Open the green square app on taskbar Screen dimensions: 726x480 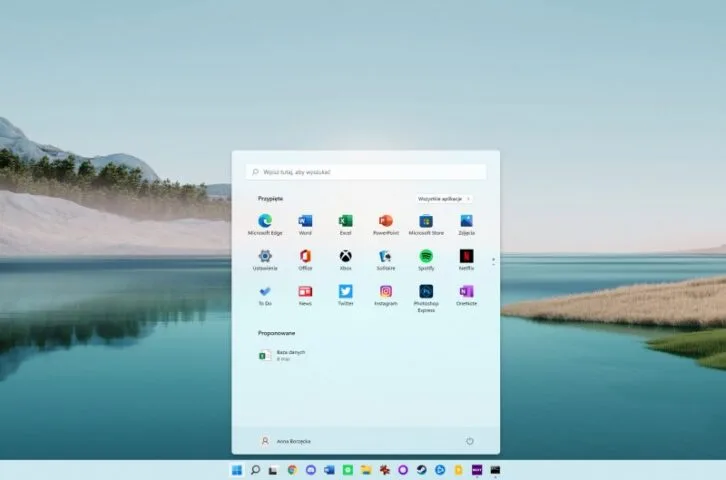pyautogui.click(x=348, y=470)
